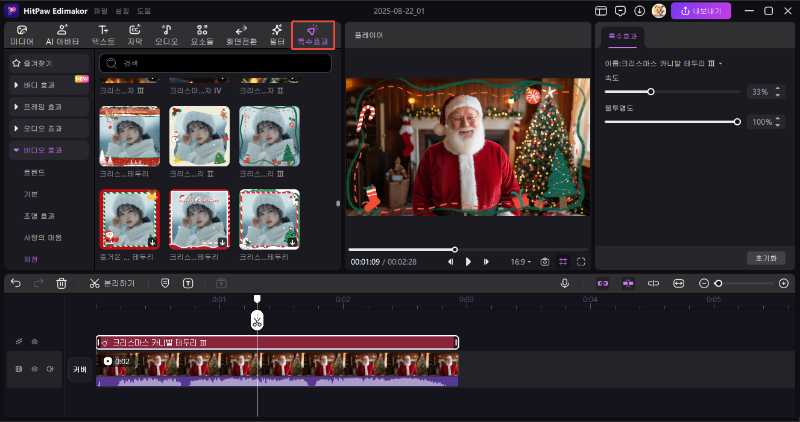Download the candy-stripe tree border effect
Screen dimensions: 800x422
point(292,242)
